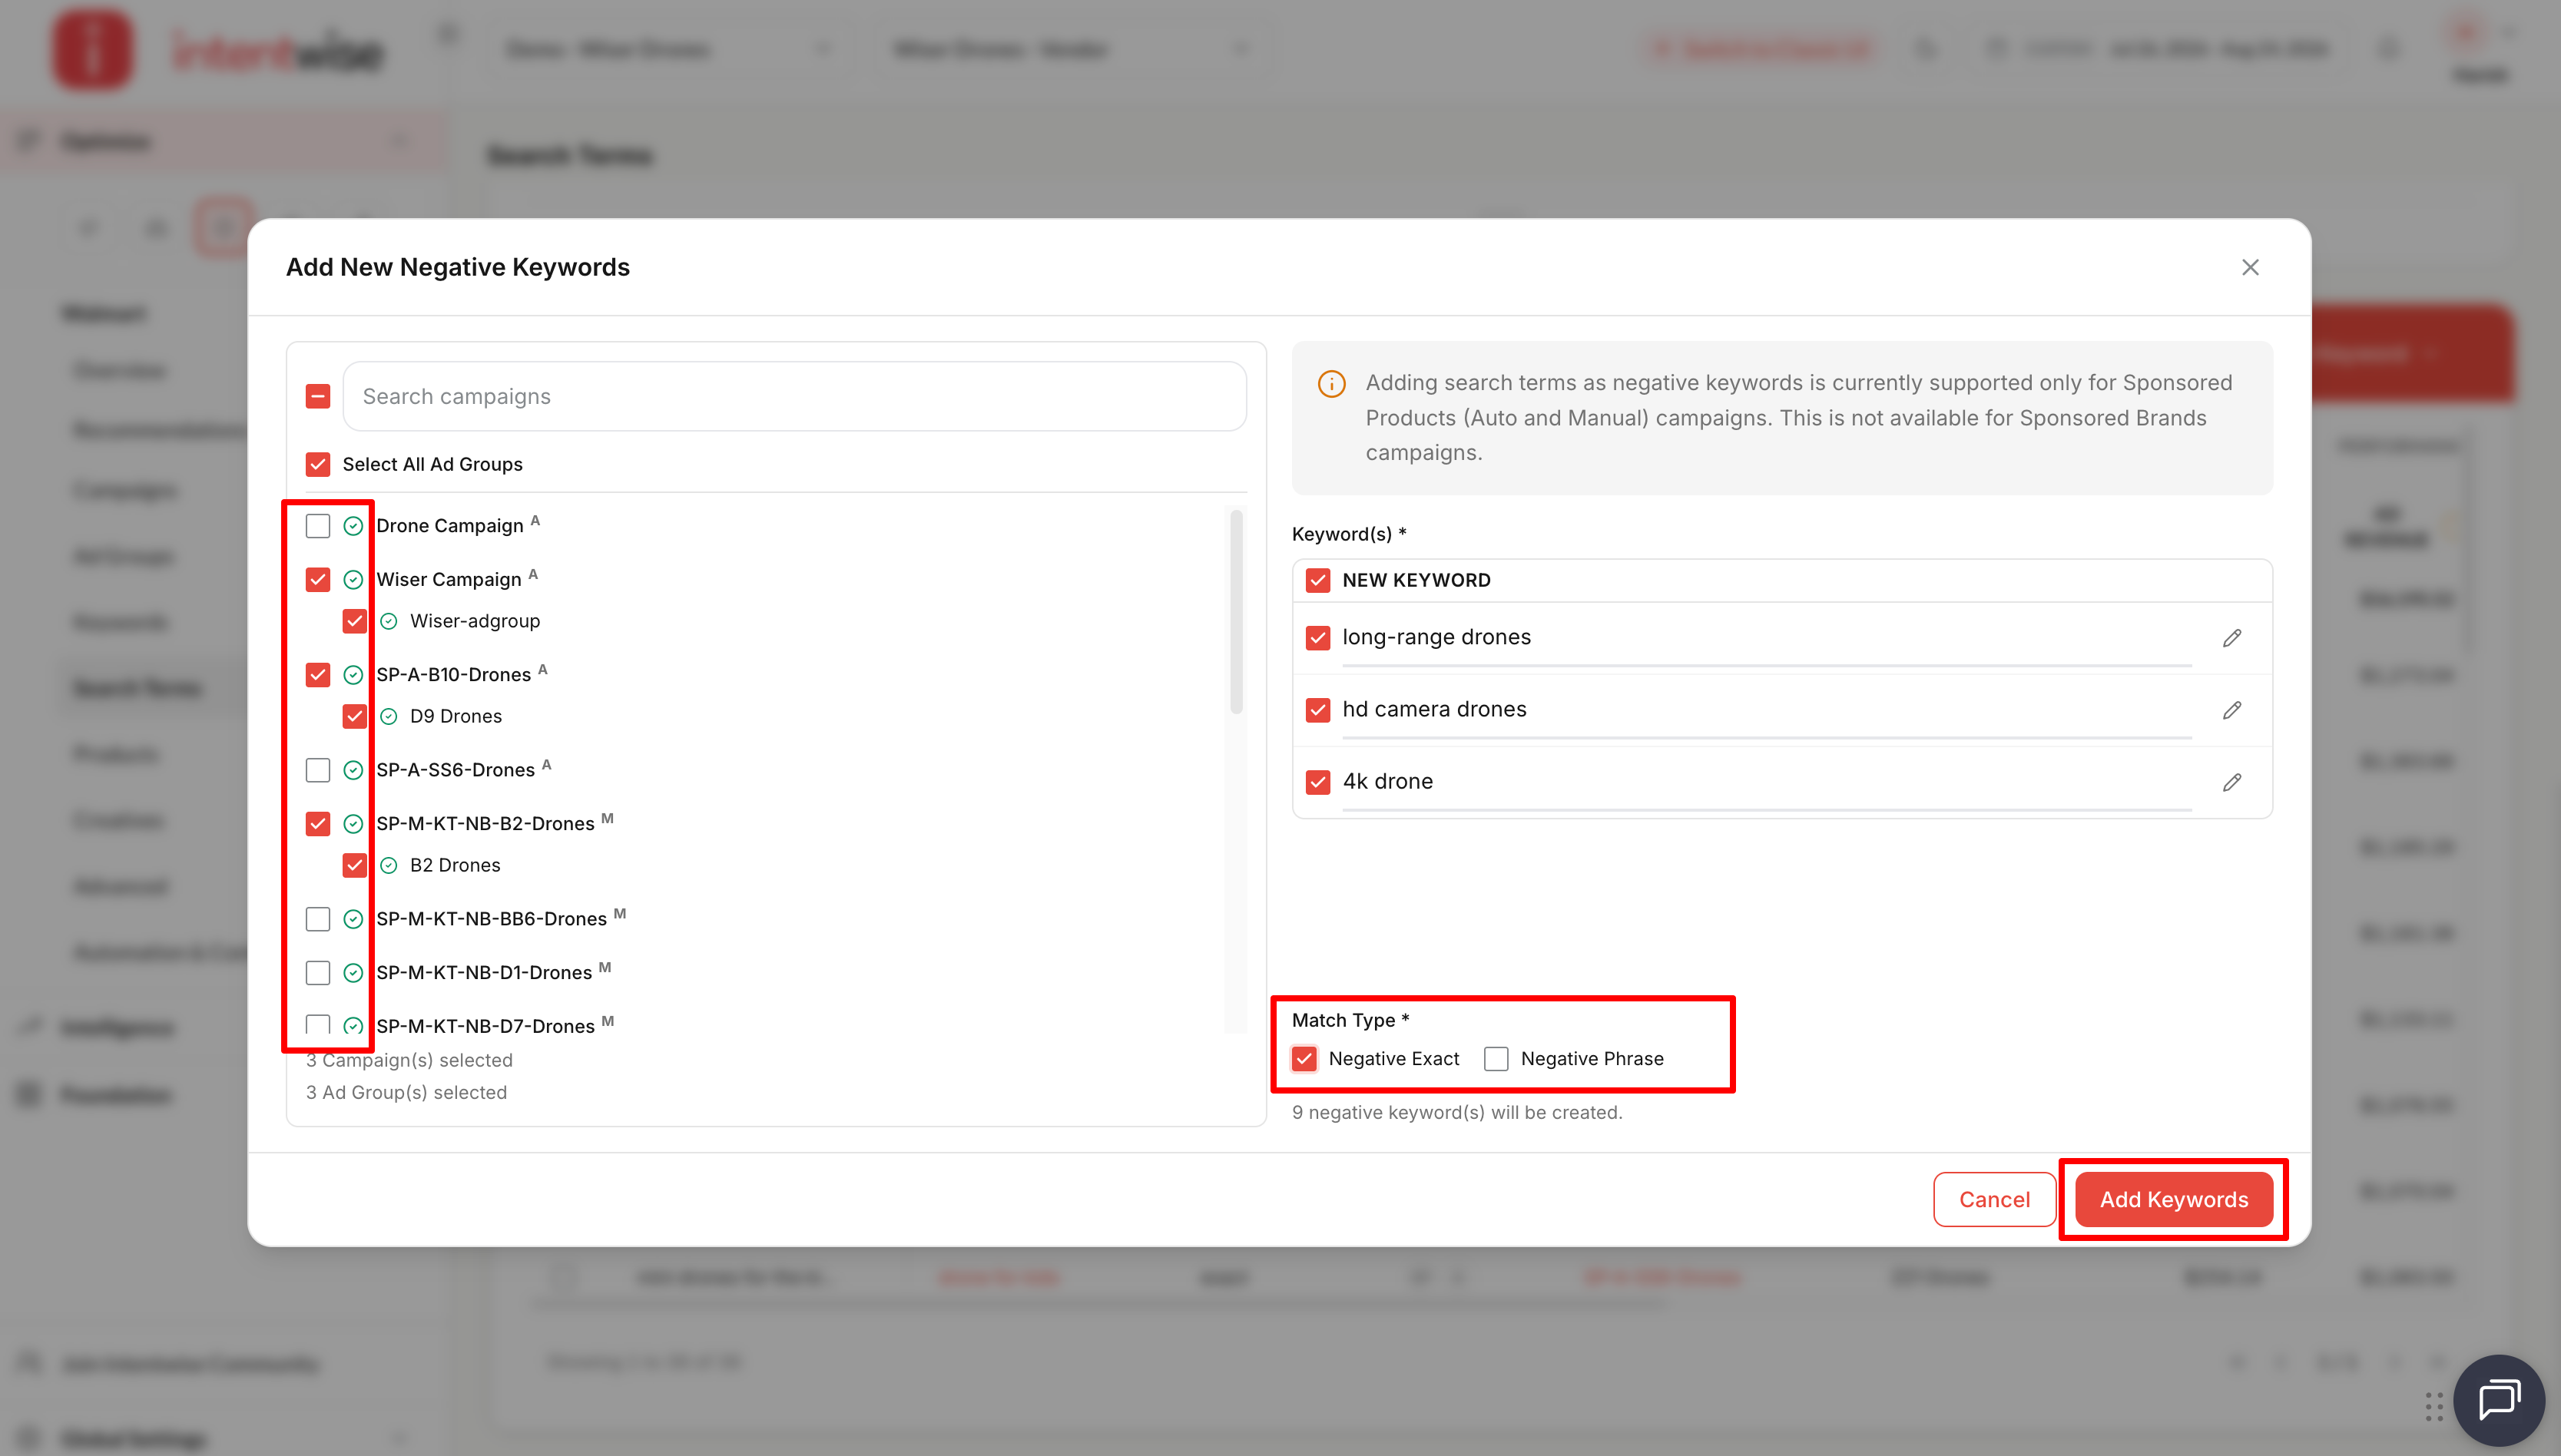Click the green status icon for SP-A-B10-Drones
The width and height of the screenshot is (2561, 1456).
click(353, 675)
